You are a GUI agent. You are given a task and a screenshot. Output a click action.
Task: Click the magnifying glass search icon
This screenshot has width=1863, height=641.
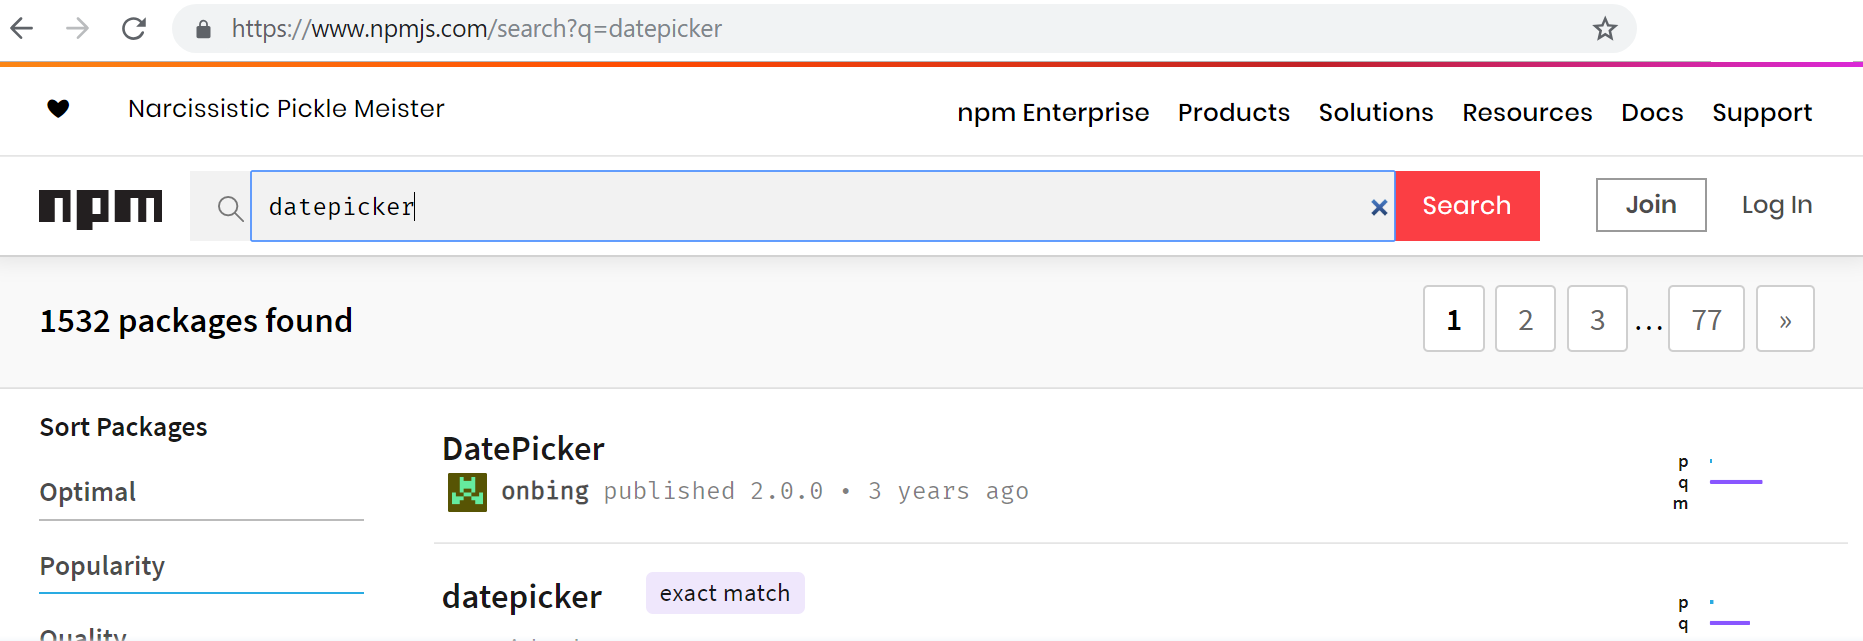point(230,207)
